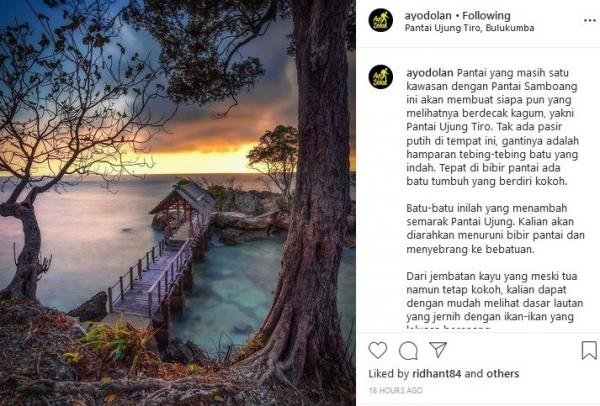Select the beach sunset photo of the post

(x=178, y=203)
